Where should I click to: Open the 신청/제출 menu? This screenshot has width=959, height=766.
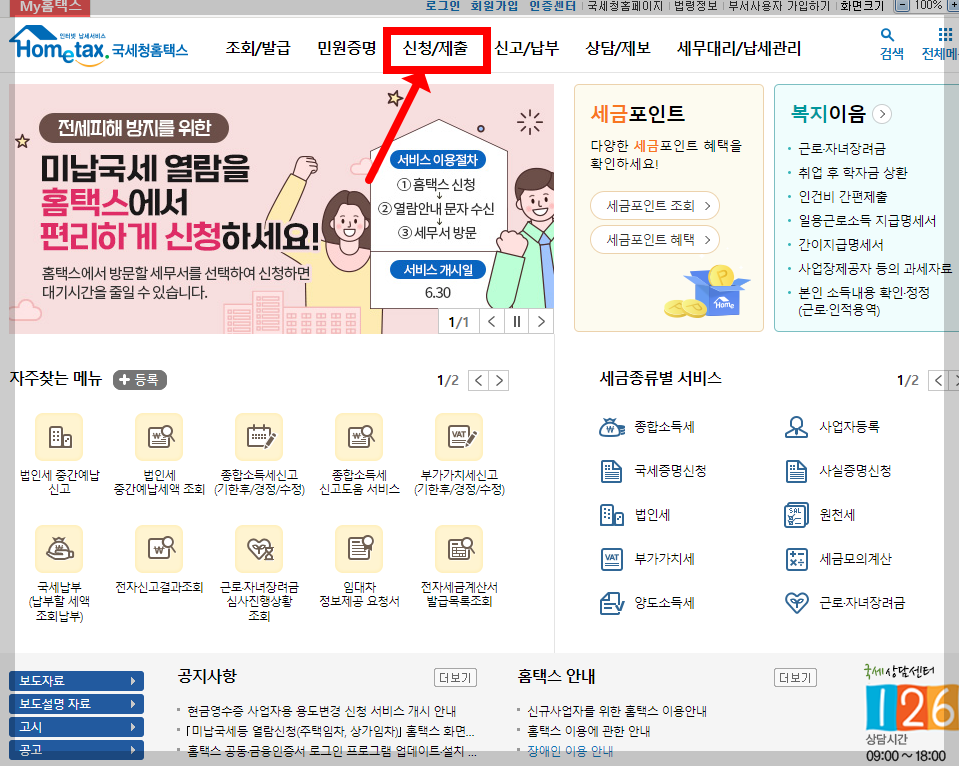[x=435, y=48]
